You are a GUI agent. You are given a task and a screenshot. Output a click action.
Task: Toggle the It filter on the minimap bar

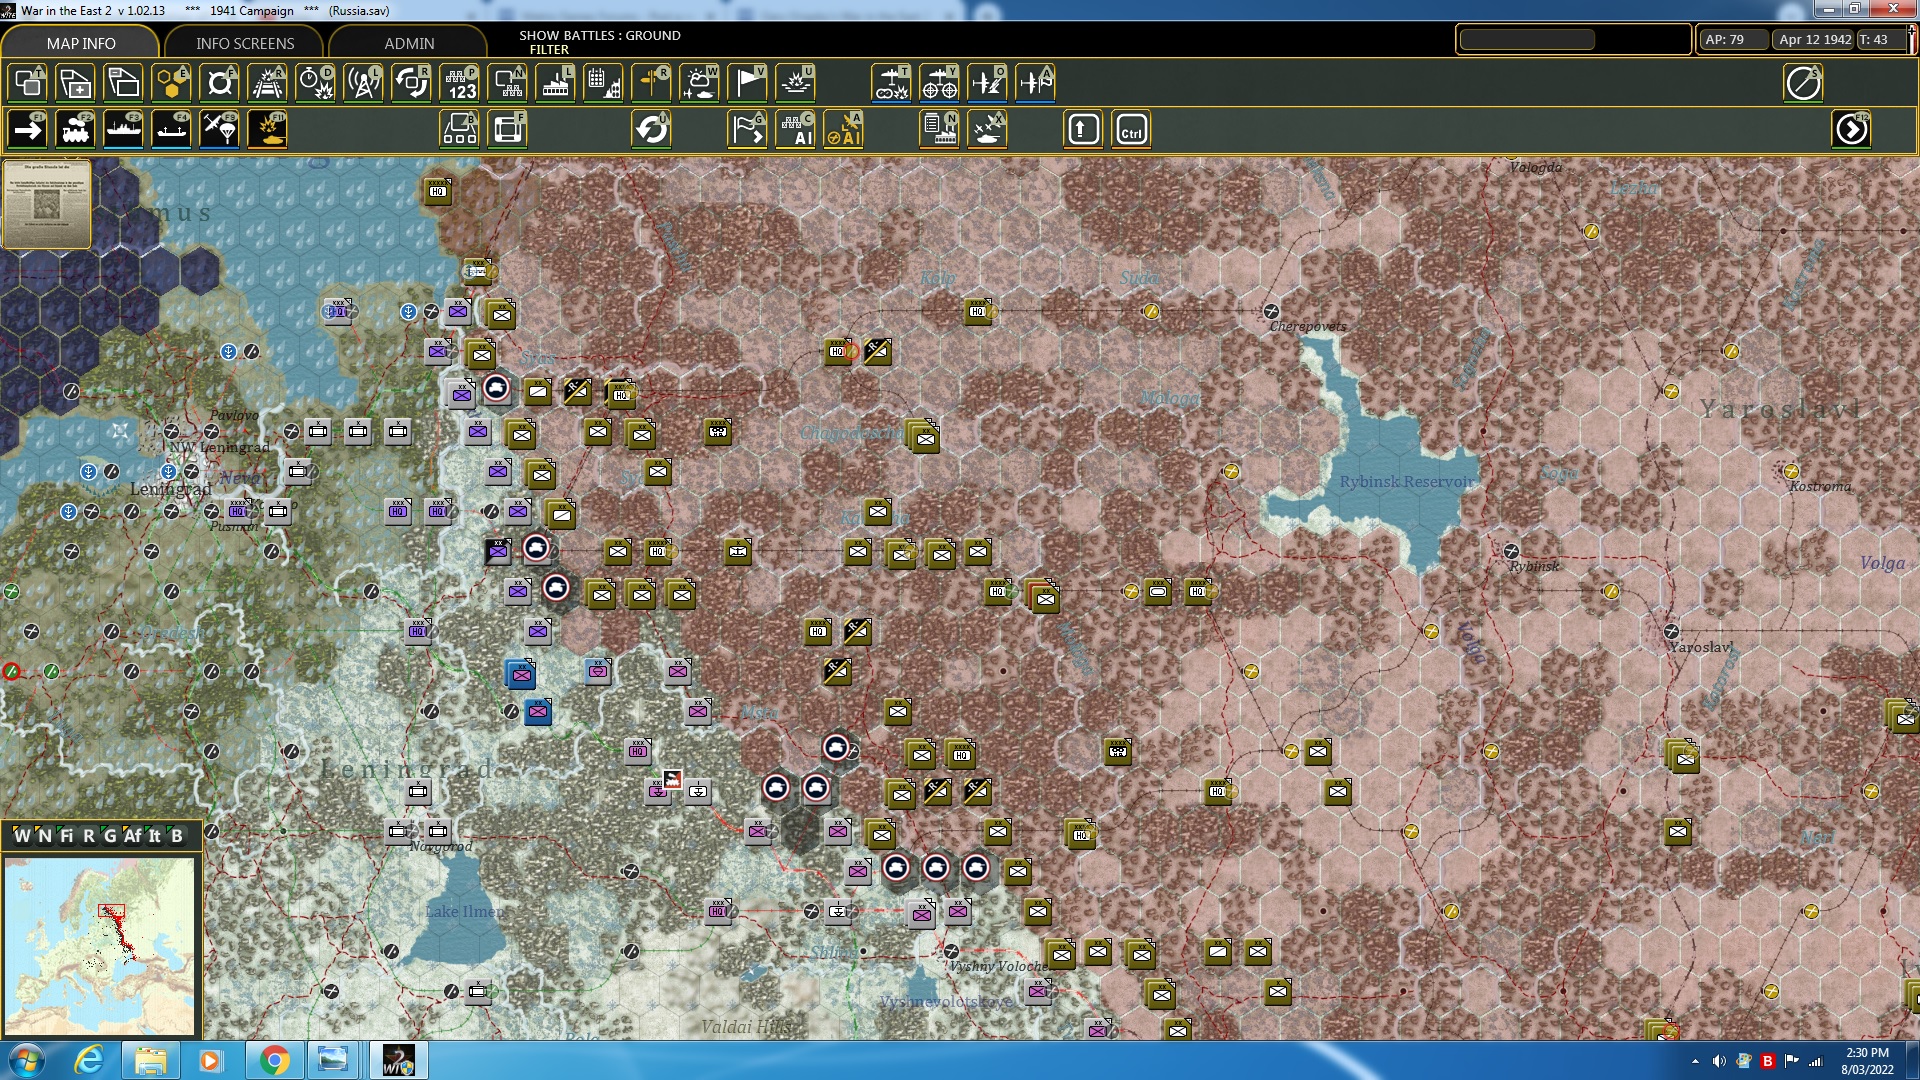point(155,836)
